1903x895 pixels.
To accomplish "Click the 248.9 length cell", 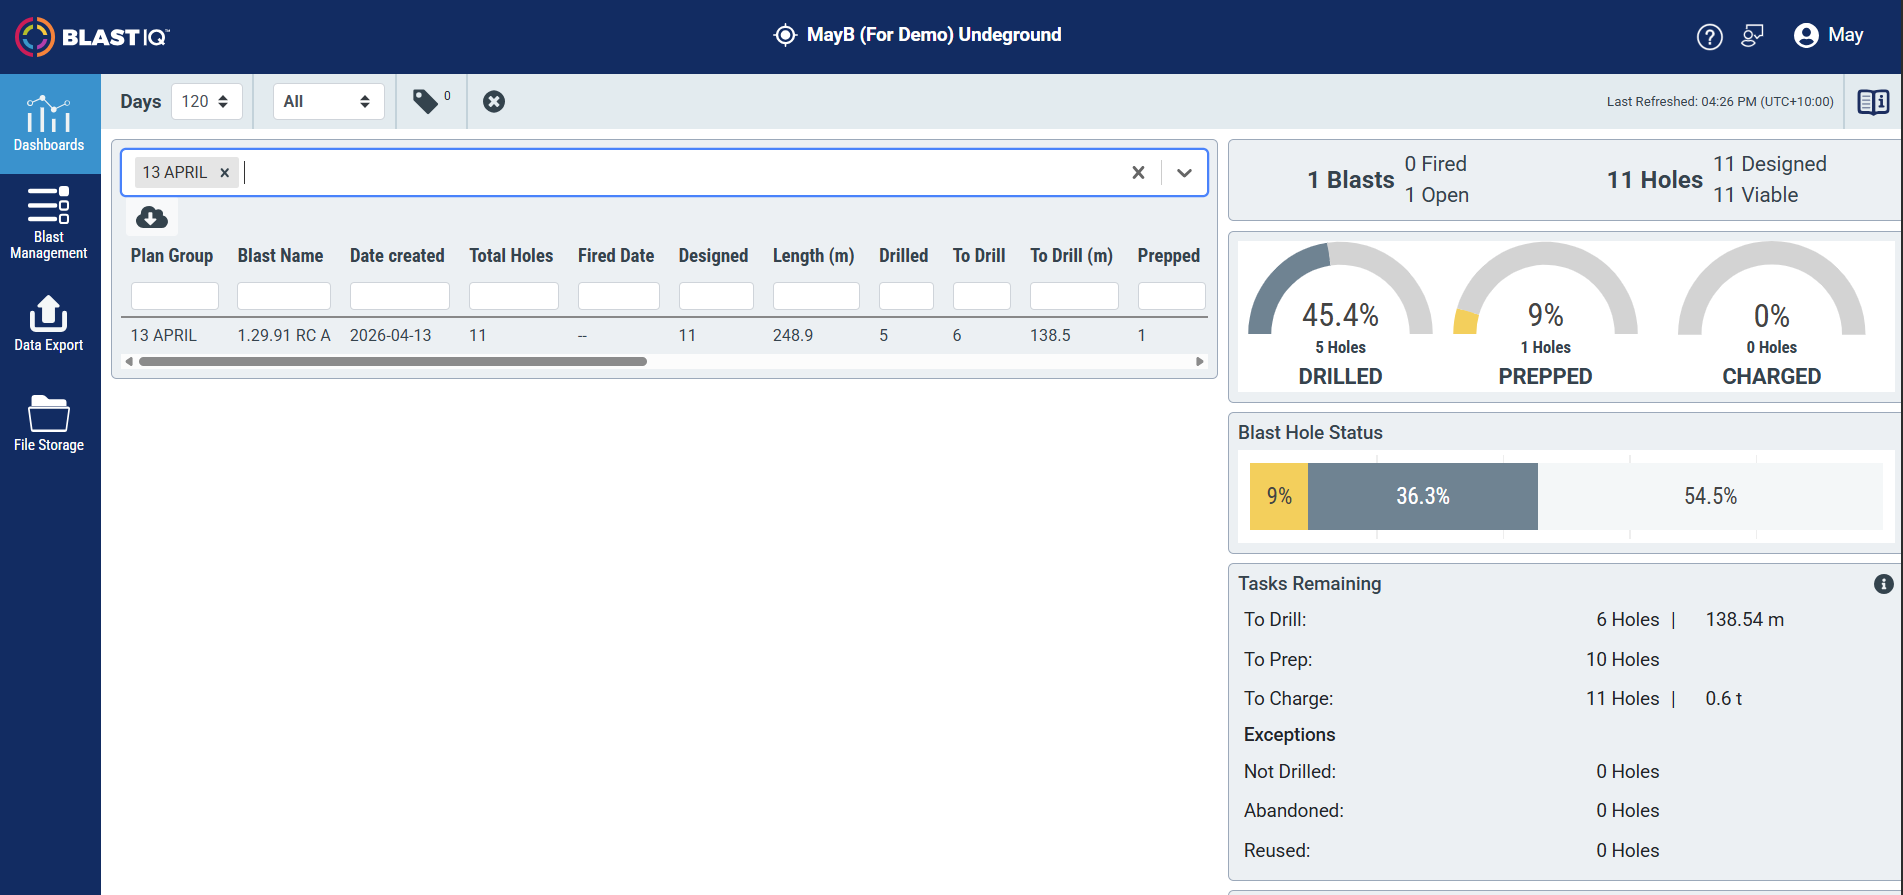I will [x=793, y=335].
